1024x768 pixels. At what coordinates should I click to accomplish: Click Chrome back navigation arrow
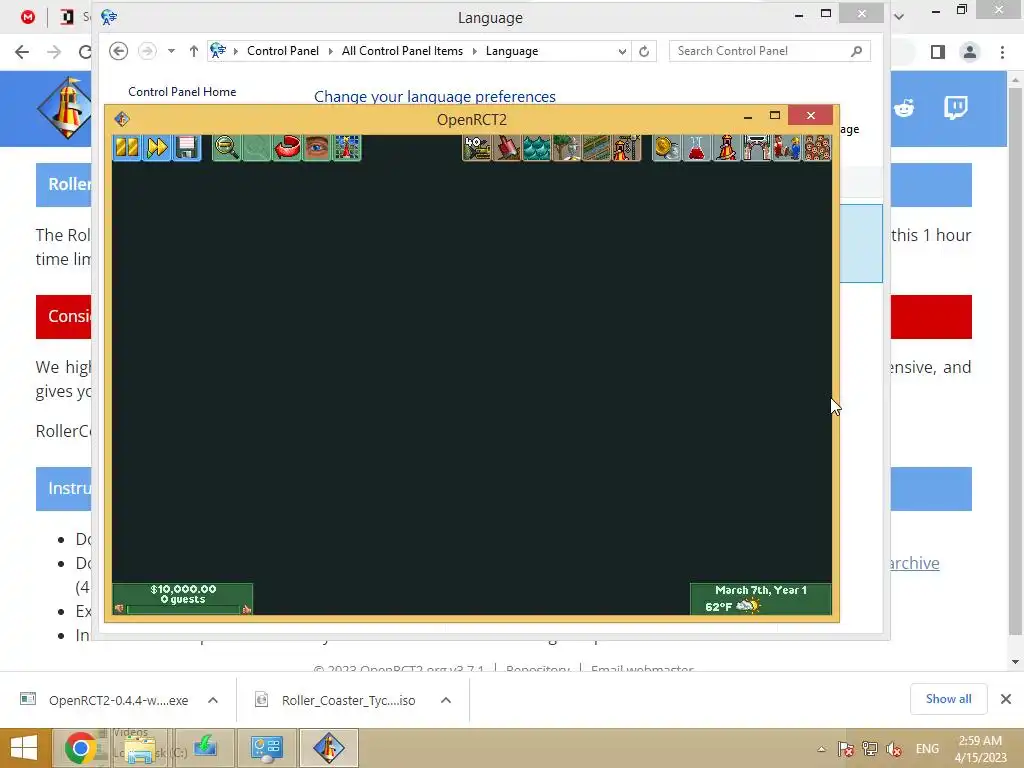(22, 52)
